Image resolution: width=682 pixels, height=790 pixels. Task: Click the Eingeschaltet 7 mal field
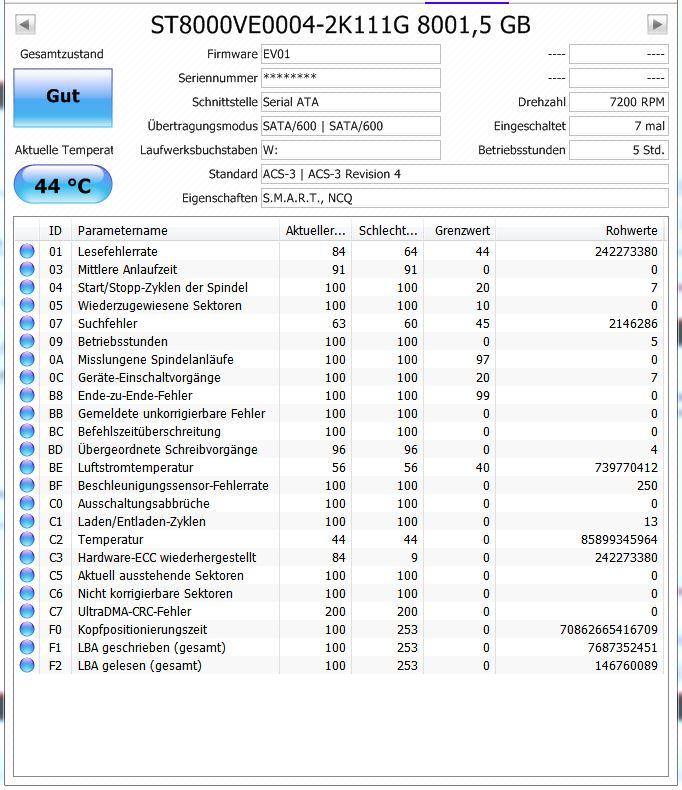click(x=619, y=126)
